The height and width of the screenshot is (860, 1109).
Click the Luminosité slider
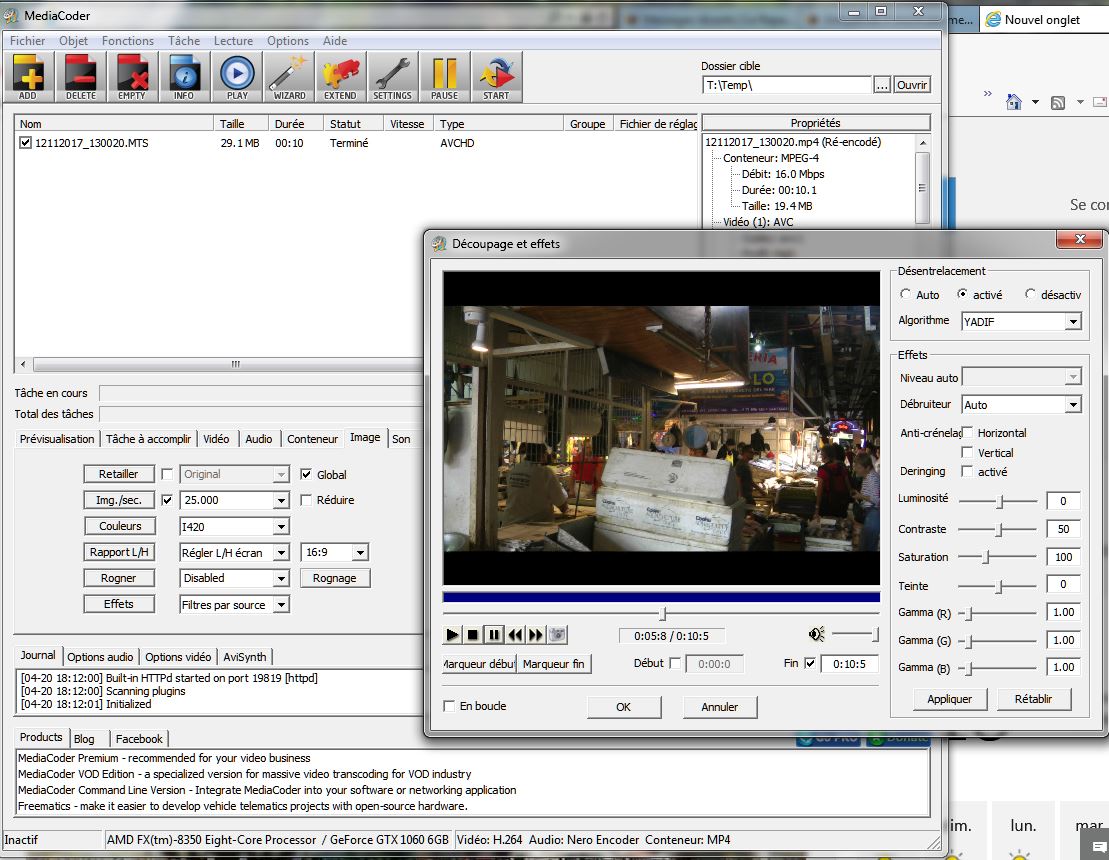click(x=1000, y=500)
